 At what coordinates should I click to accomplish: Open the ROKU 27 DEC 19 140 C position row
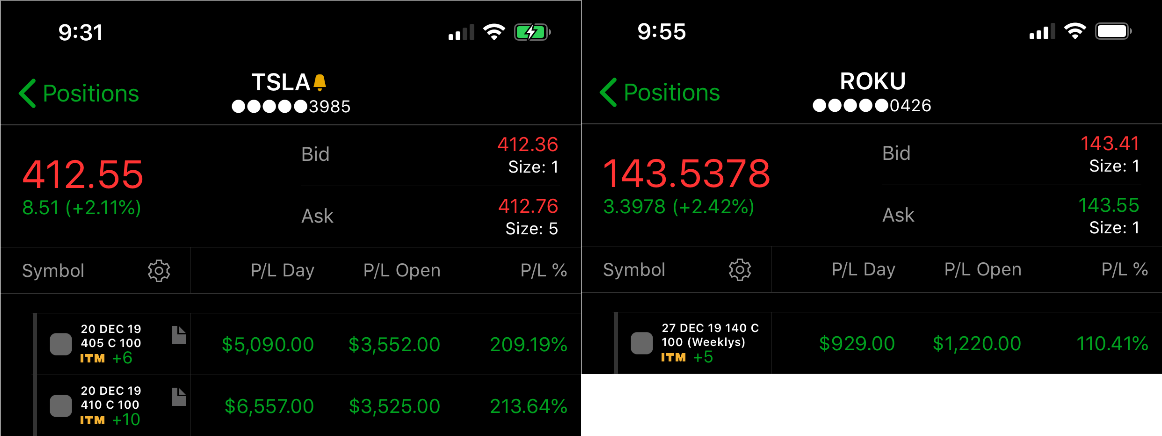(x=872, y=343)
